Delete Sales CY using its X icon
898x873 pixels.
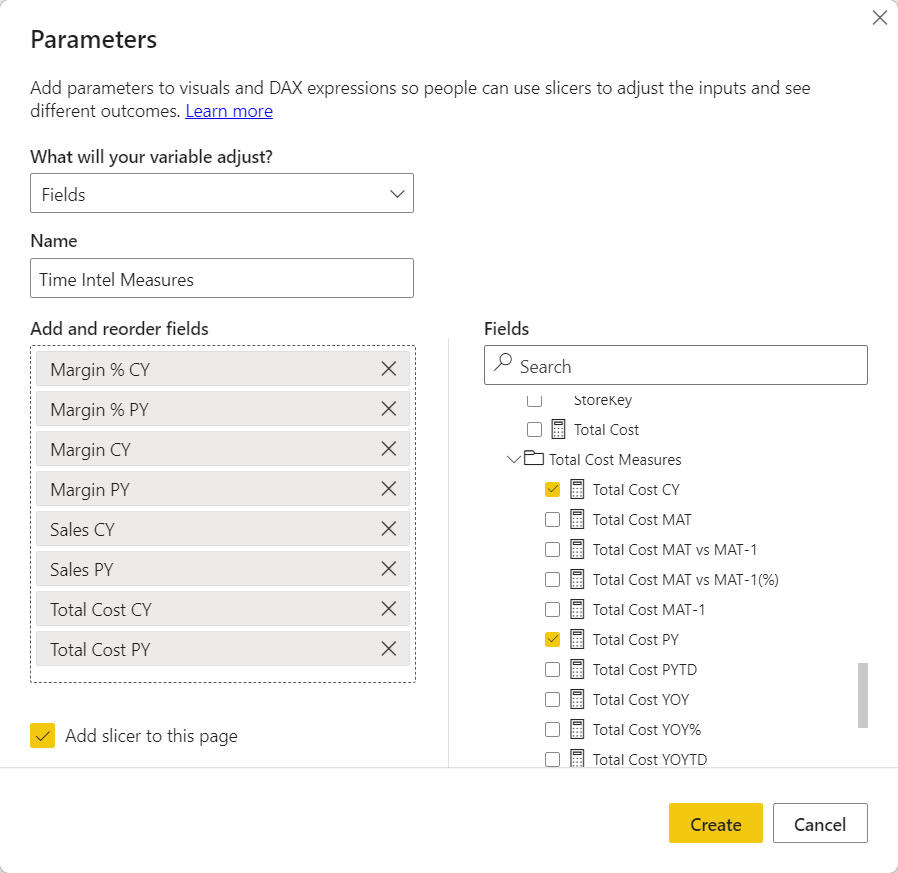(x=389, y=529)
